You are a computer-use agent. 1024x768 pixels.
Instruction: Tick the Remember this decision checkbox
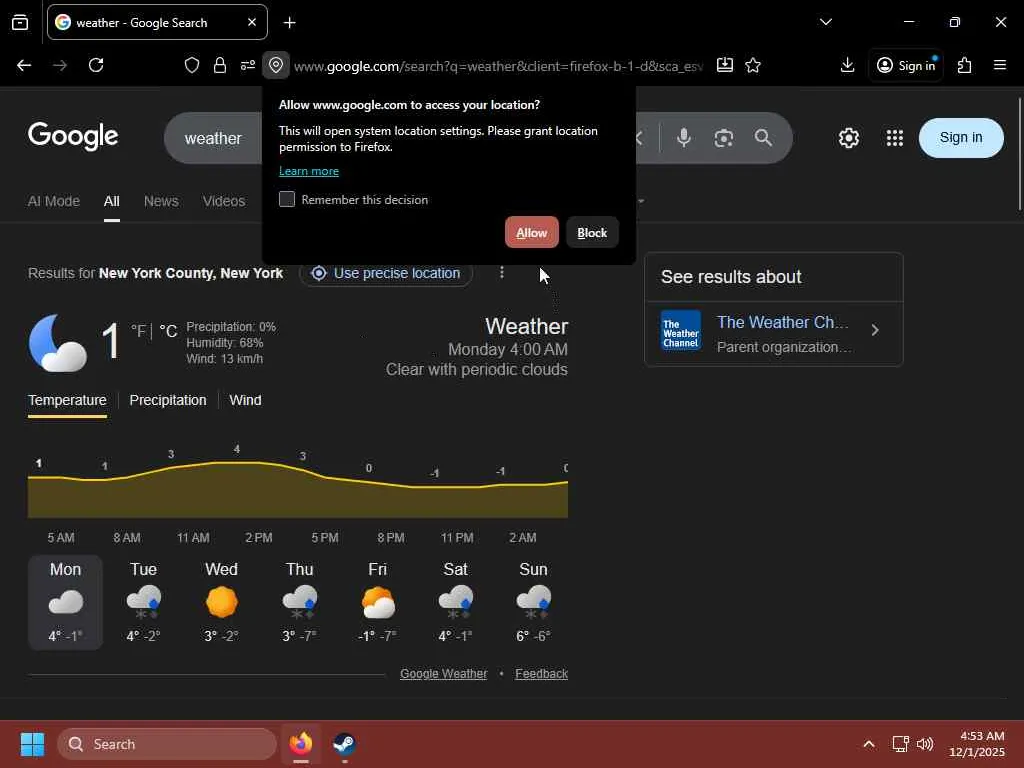pyautogui.click(x=287, y=199)
